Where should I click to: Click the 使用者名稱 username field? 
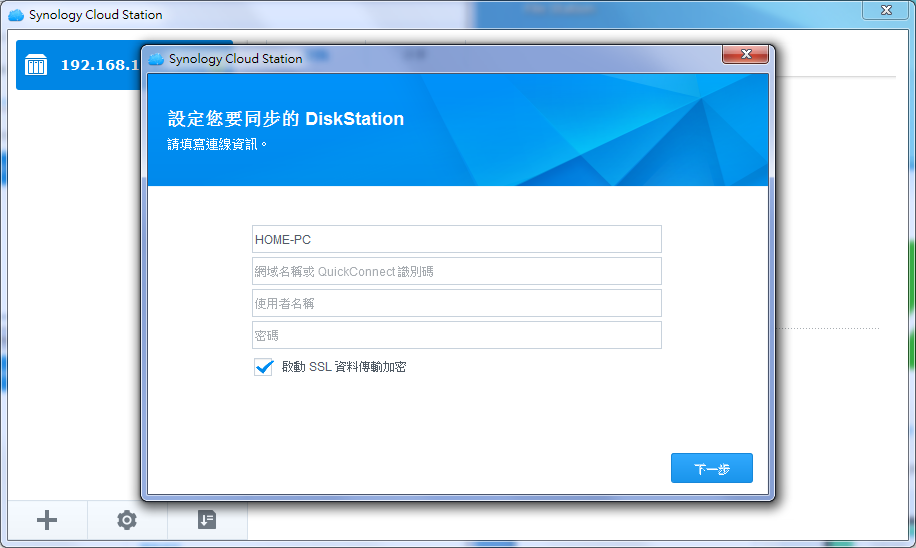pos(456,303)
